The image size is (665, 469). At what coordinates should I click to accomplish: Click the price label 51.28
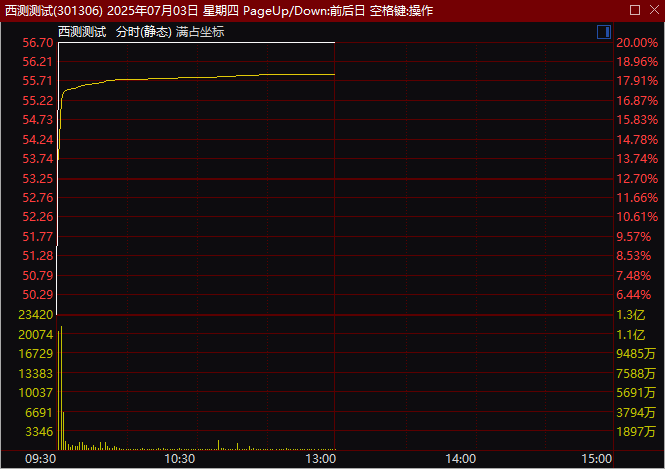pyautogui.click(x=38, y=256)
